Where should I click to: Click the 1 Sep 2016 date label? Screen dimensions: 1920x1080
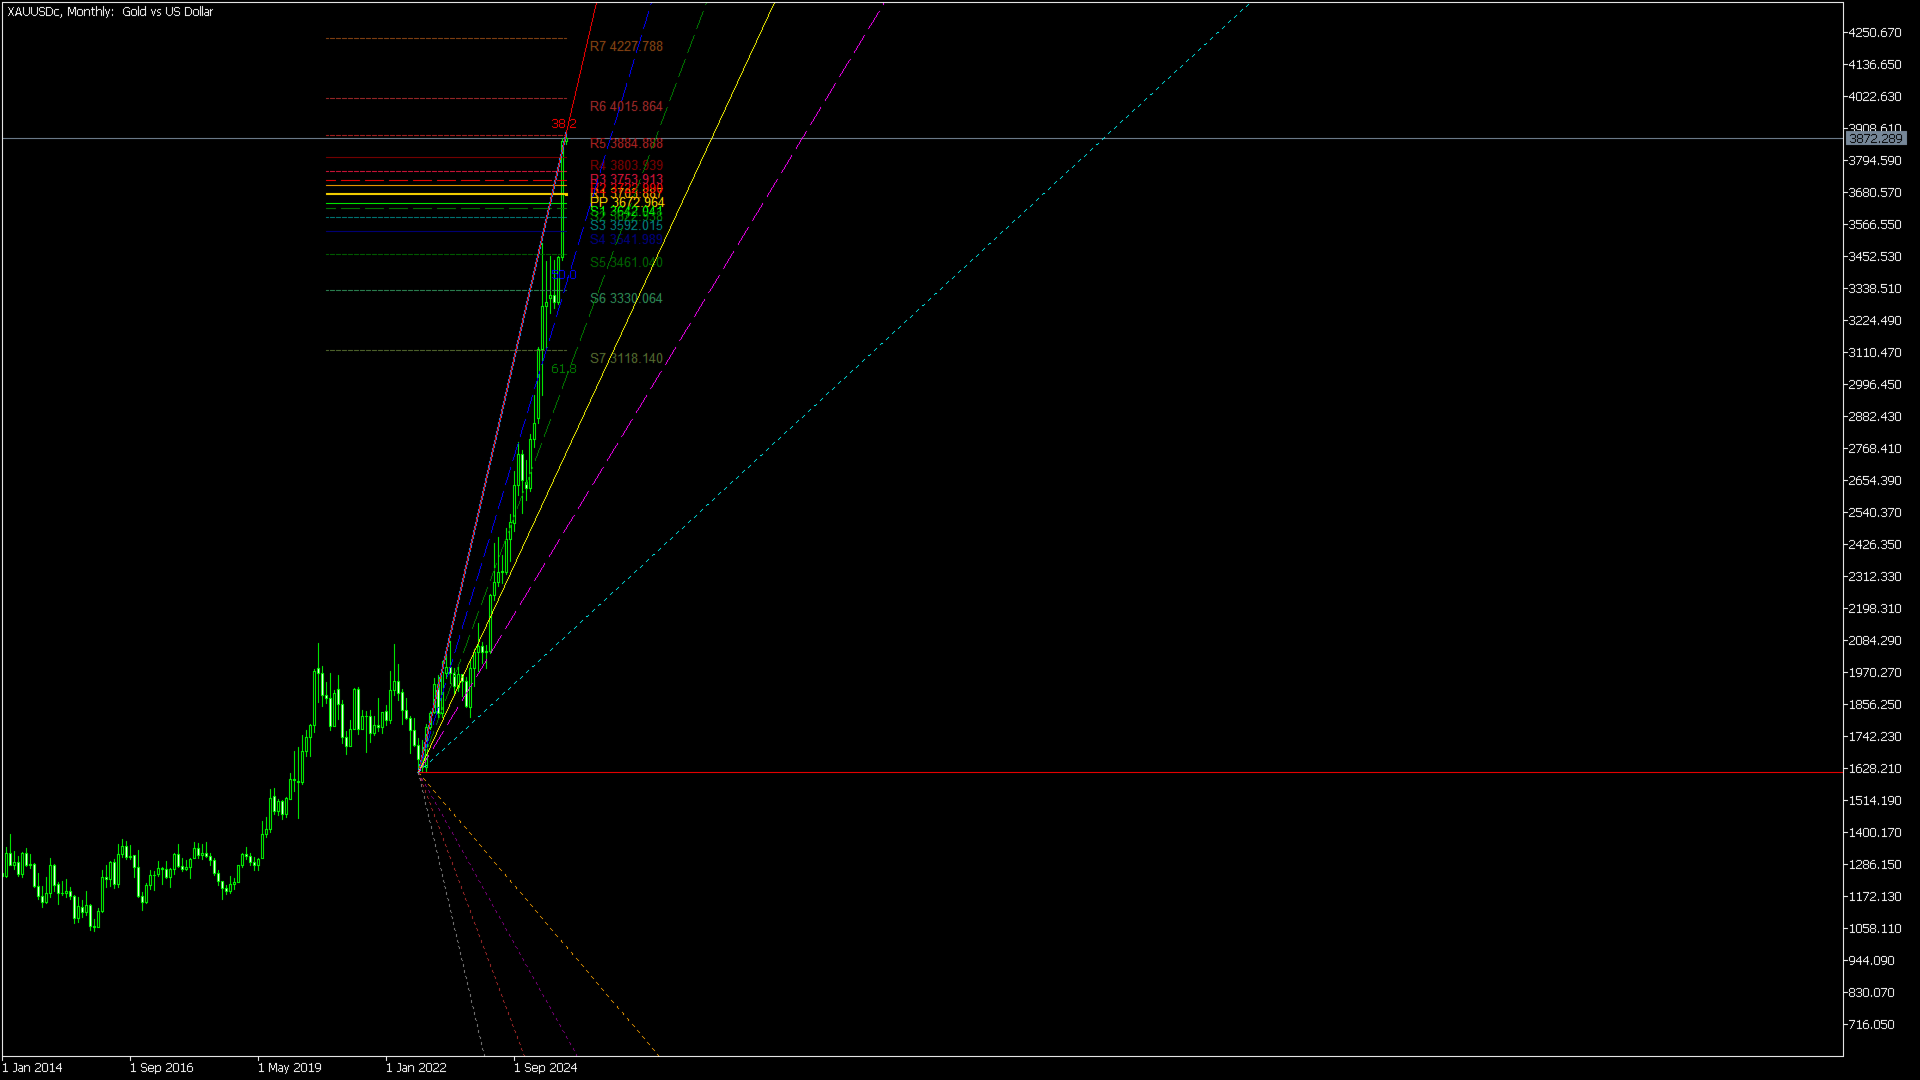click(161, 1068)
